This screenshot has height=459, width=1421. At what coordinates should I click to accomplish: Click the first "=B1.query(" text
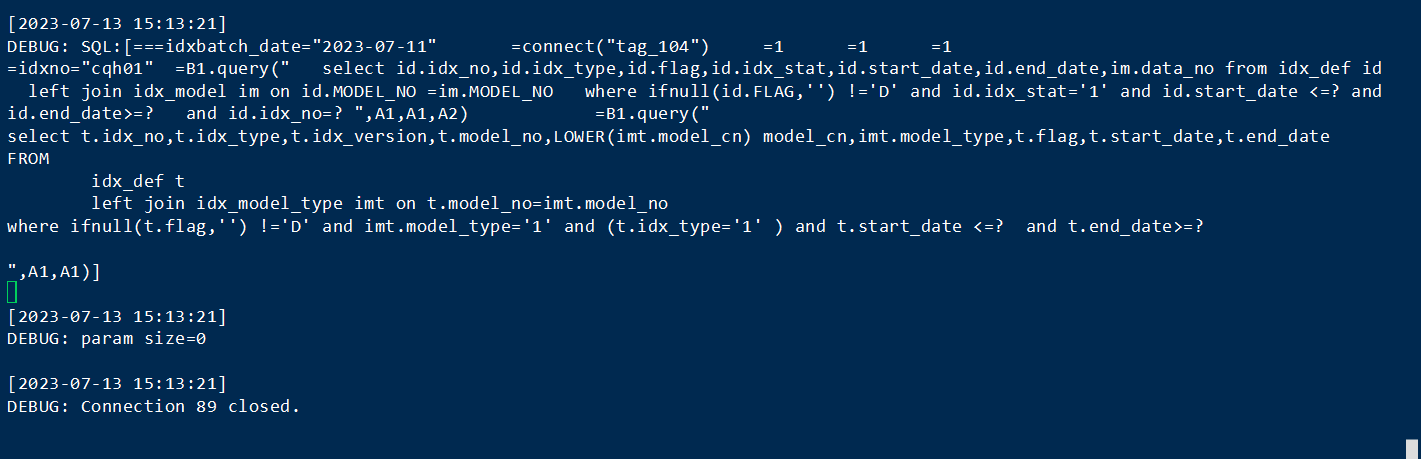pos(232,69)
